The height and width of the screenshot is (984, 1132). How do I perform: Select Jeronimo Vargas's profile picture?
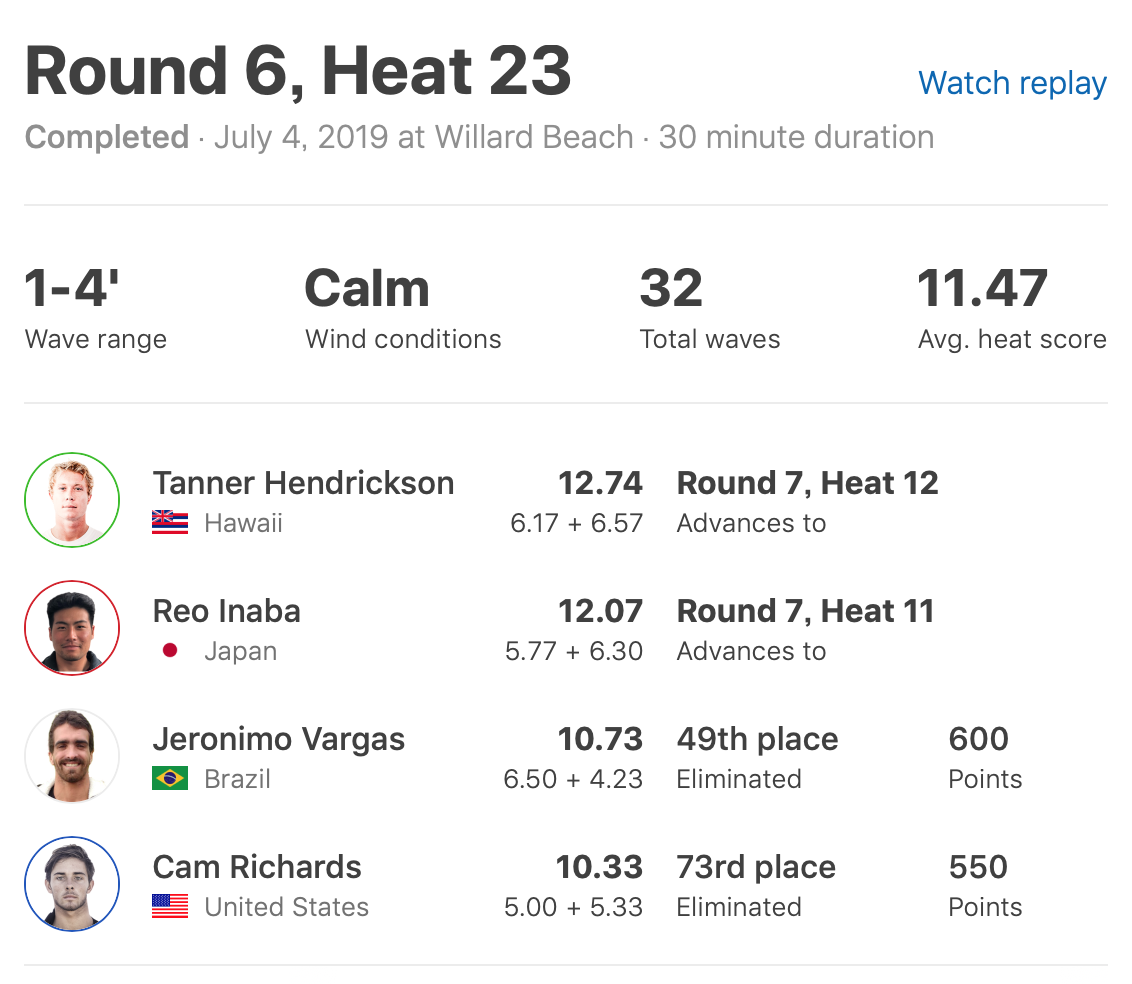click(72, 756)
